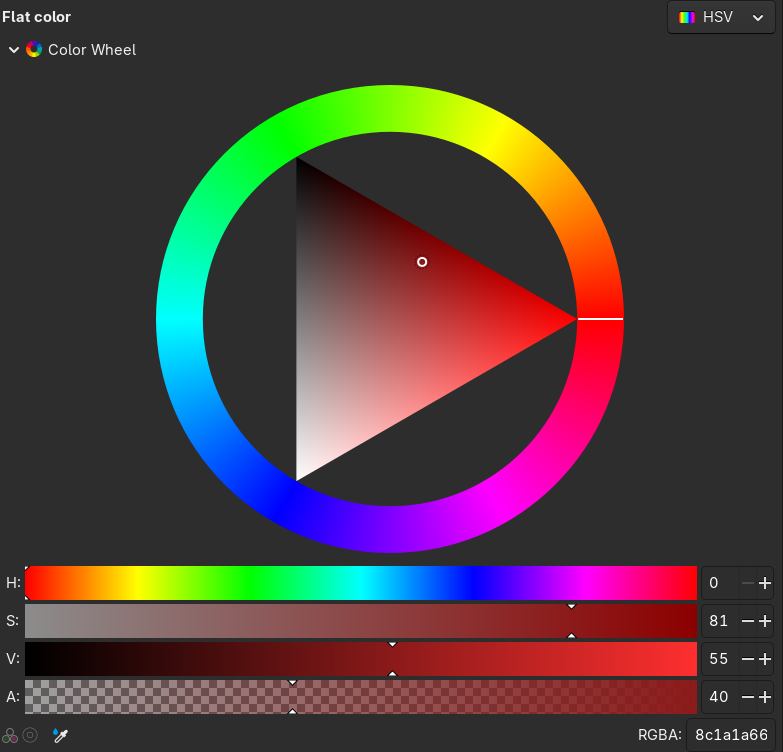Click the white corner of the color triangle
Viewport: 783px width, 752px height.
click(301, 472)
